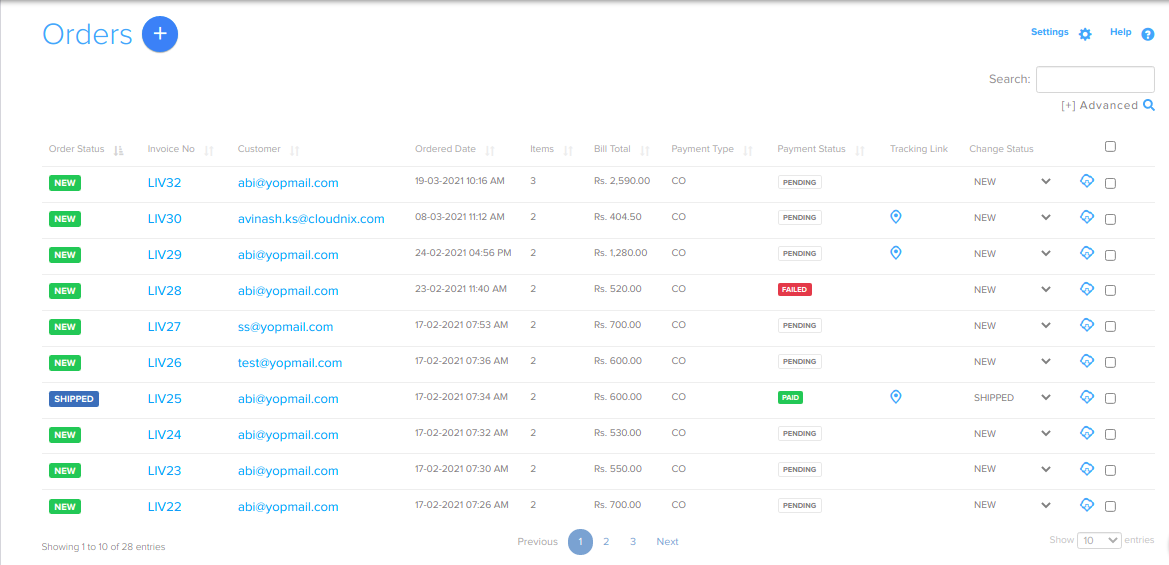The height and width of the screenshot is (565, 1169).
Task: Click cloud download icon for LIV29
Action: (1086, 253)
